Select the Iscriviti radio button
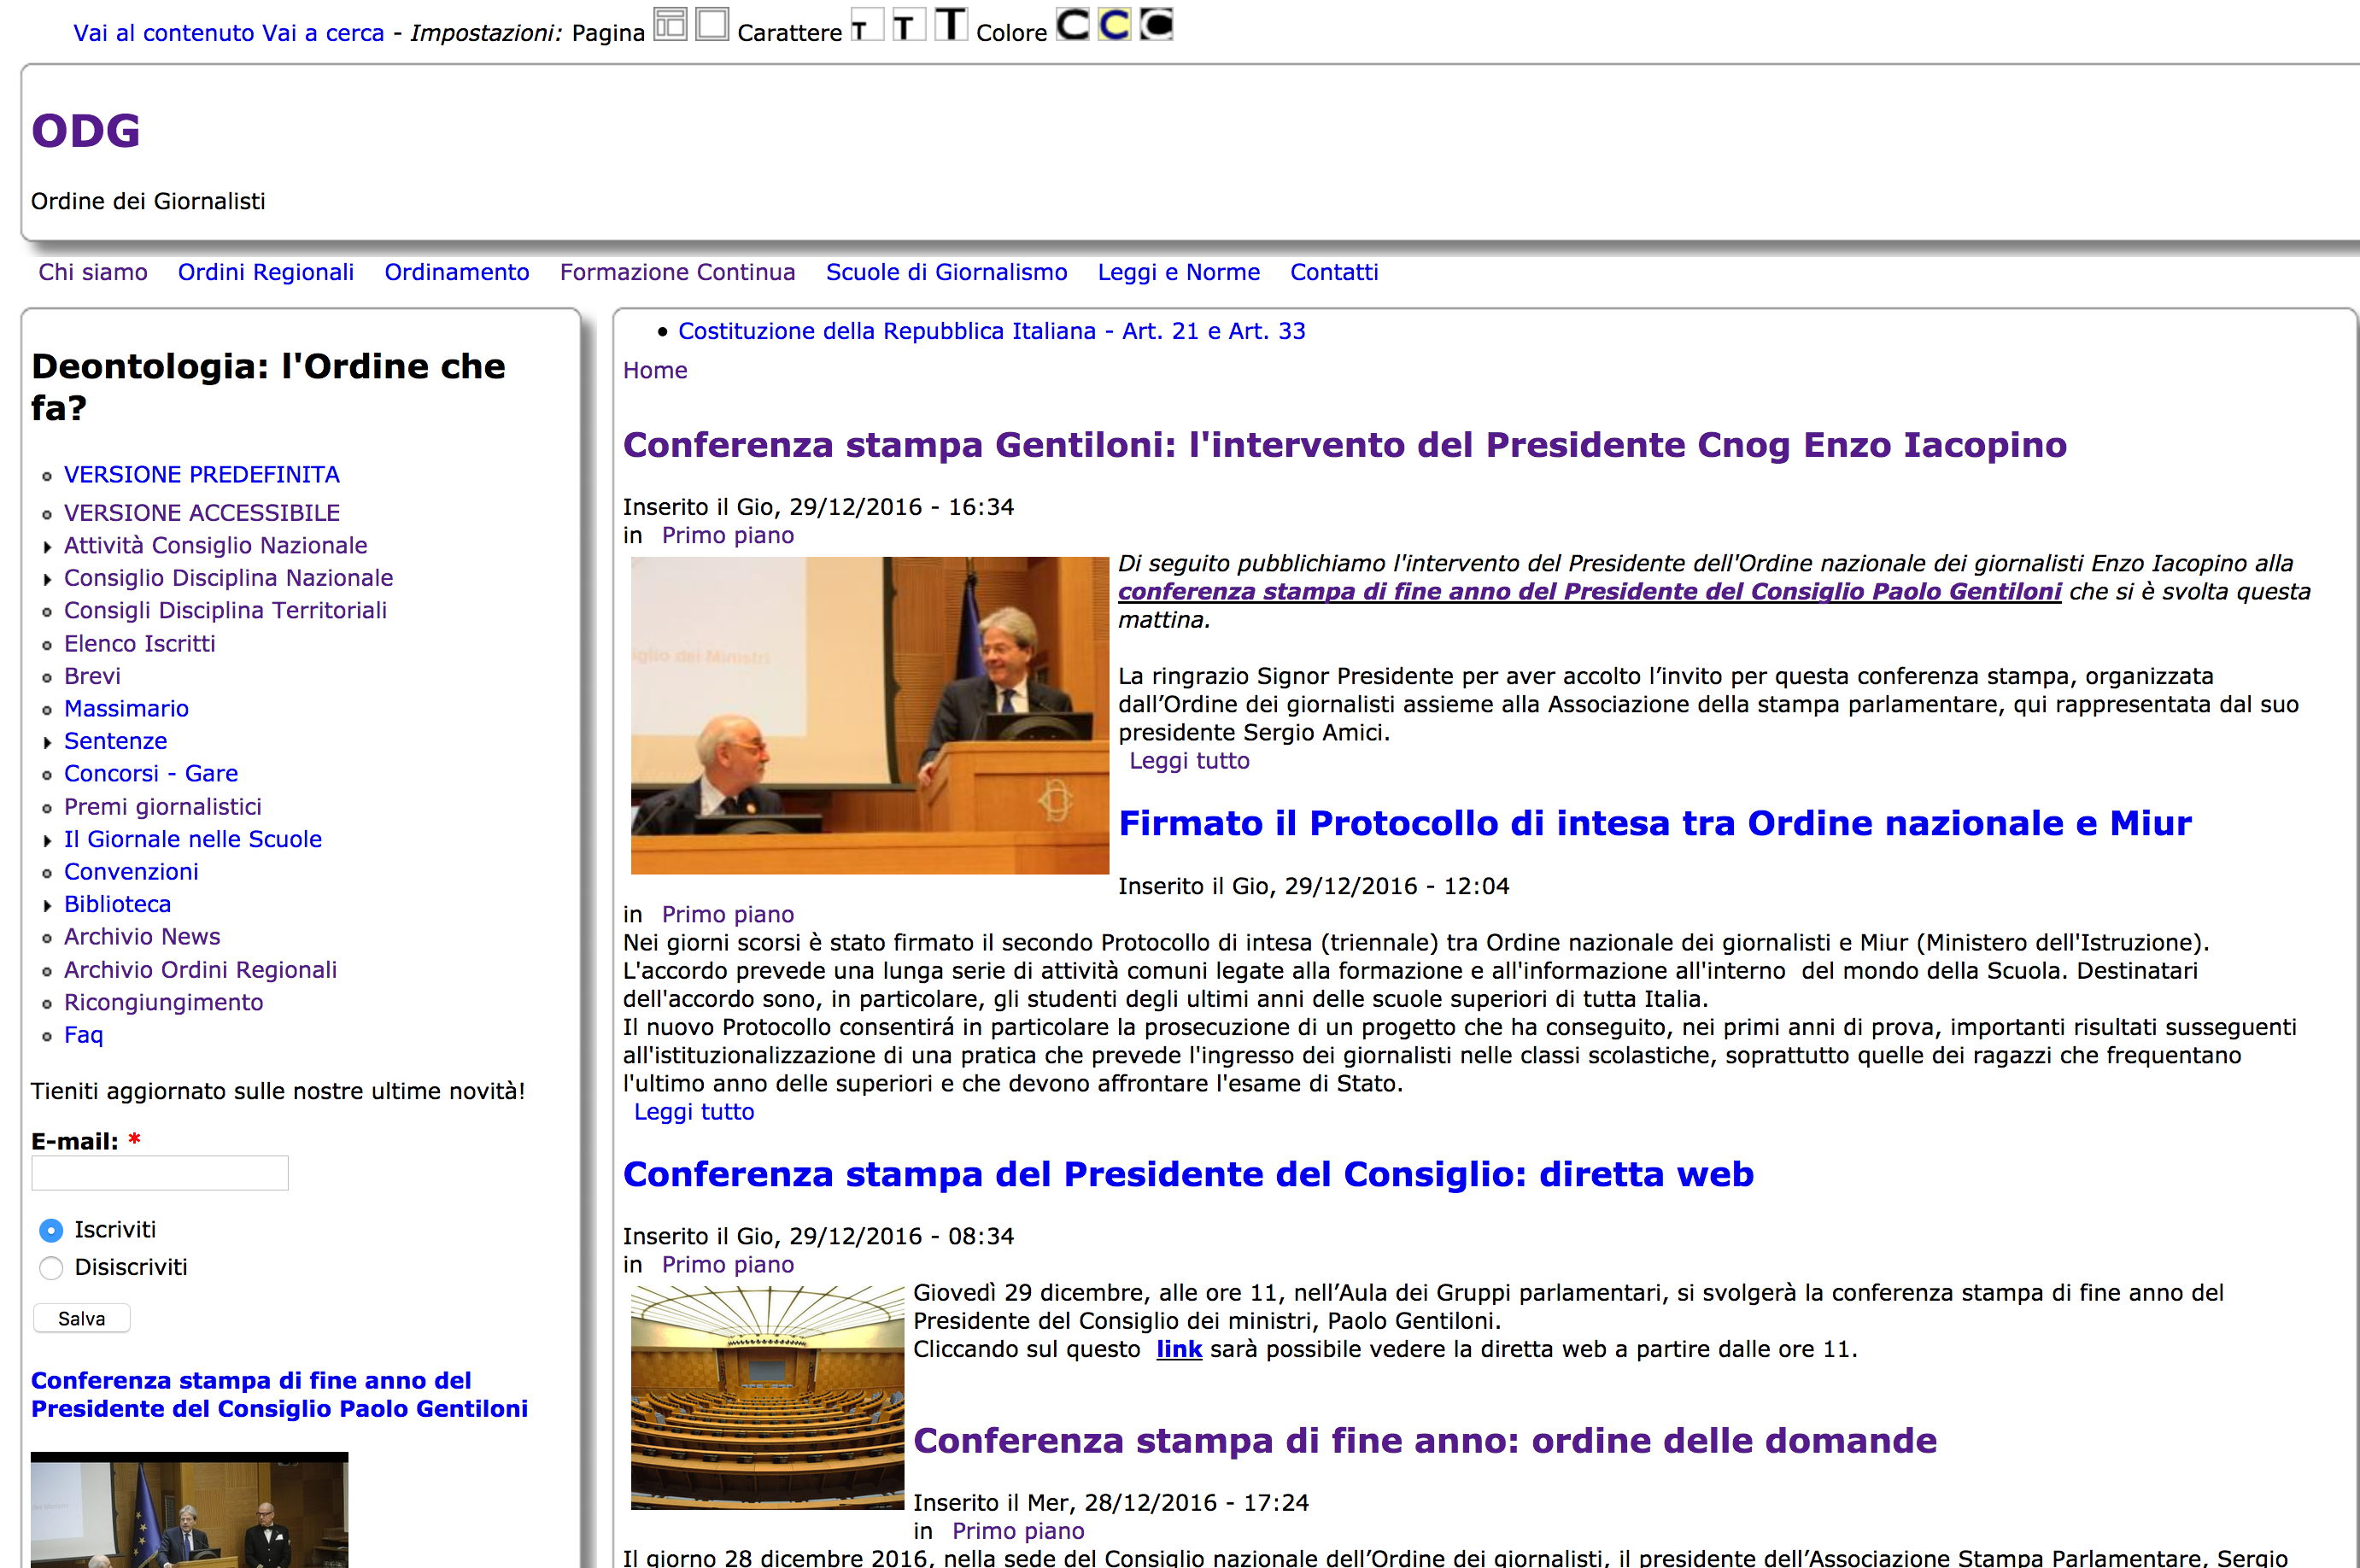Screen dimensions: 2360x1568 click(x=51, y=1230)
